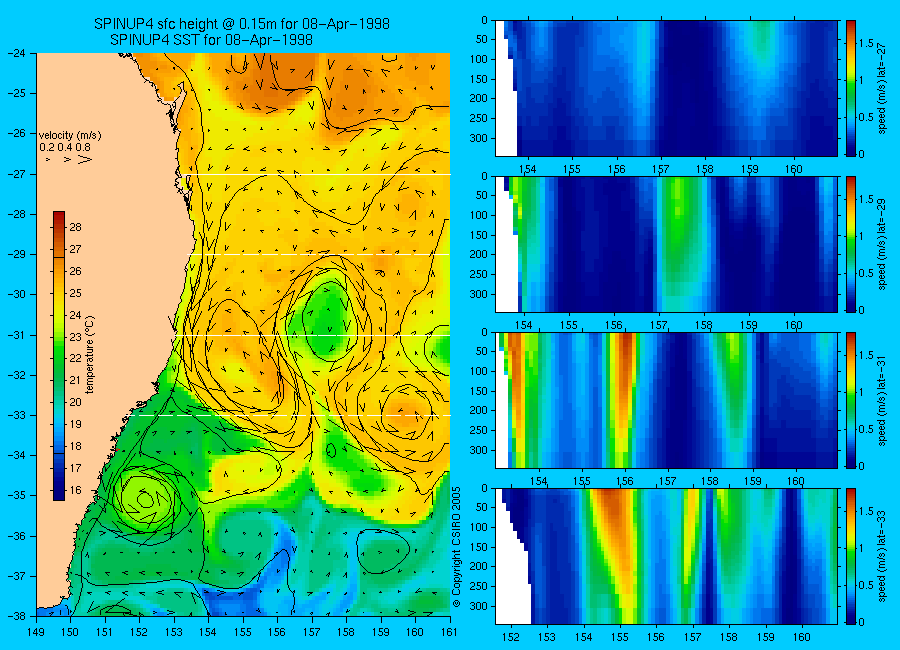Click the '-26' latitude label on the map
The width and height of the screenshot is (900, 650).
tap(15, 134)
